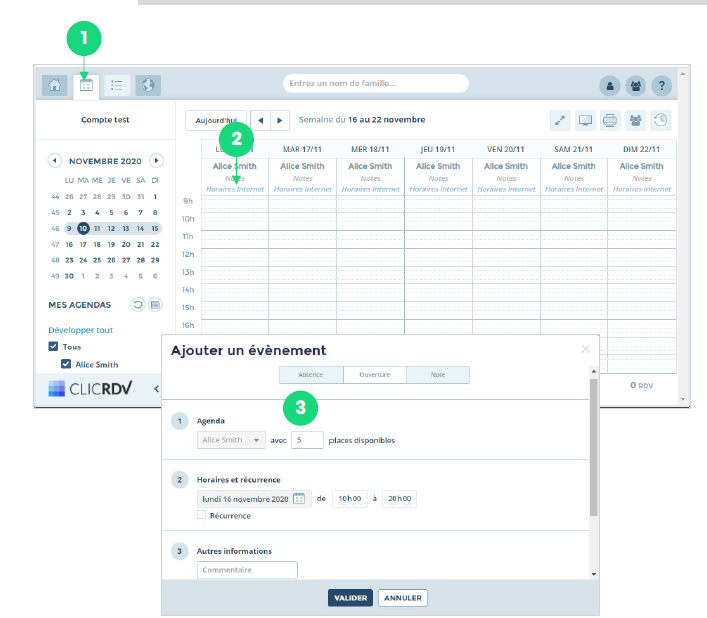Go to next month in mini calendar
This screenshot has width=707, height=618.
pos(155,160)
